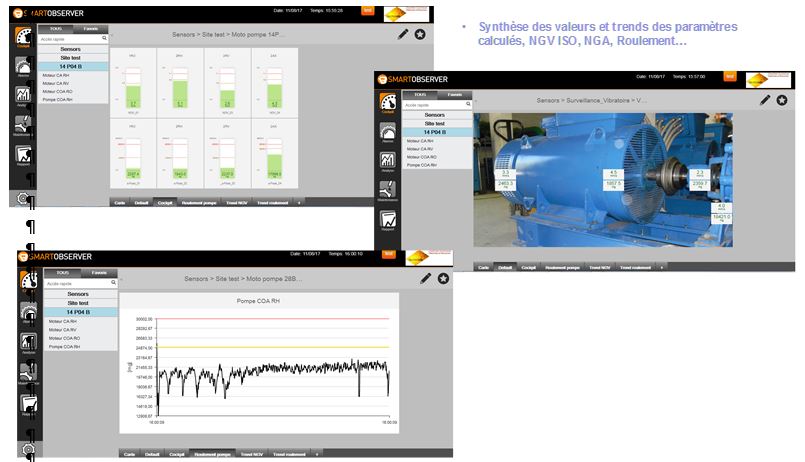Focus Accès rapide search field in motor photo window
Image resolution: width=805 pixels, height=462 pixels.
[436, 105]
